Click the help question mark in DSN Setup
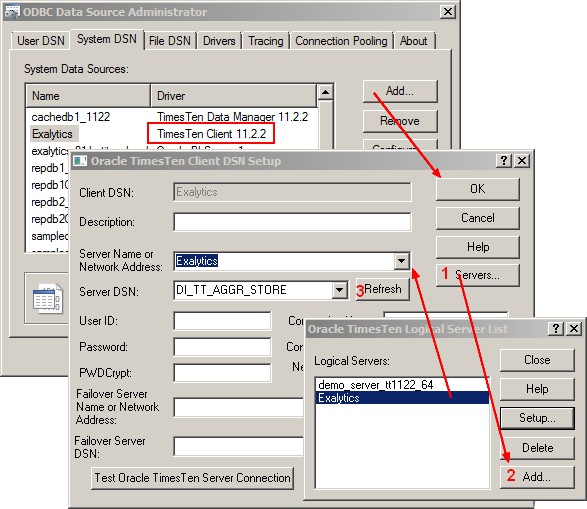Viewport: 587px width, 509px height. (x=504, y=161)
